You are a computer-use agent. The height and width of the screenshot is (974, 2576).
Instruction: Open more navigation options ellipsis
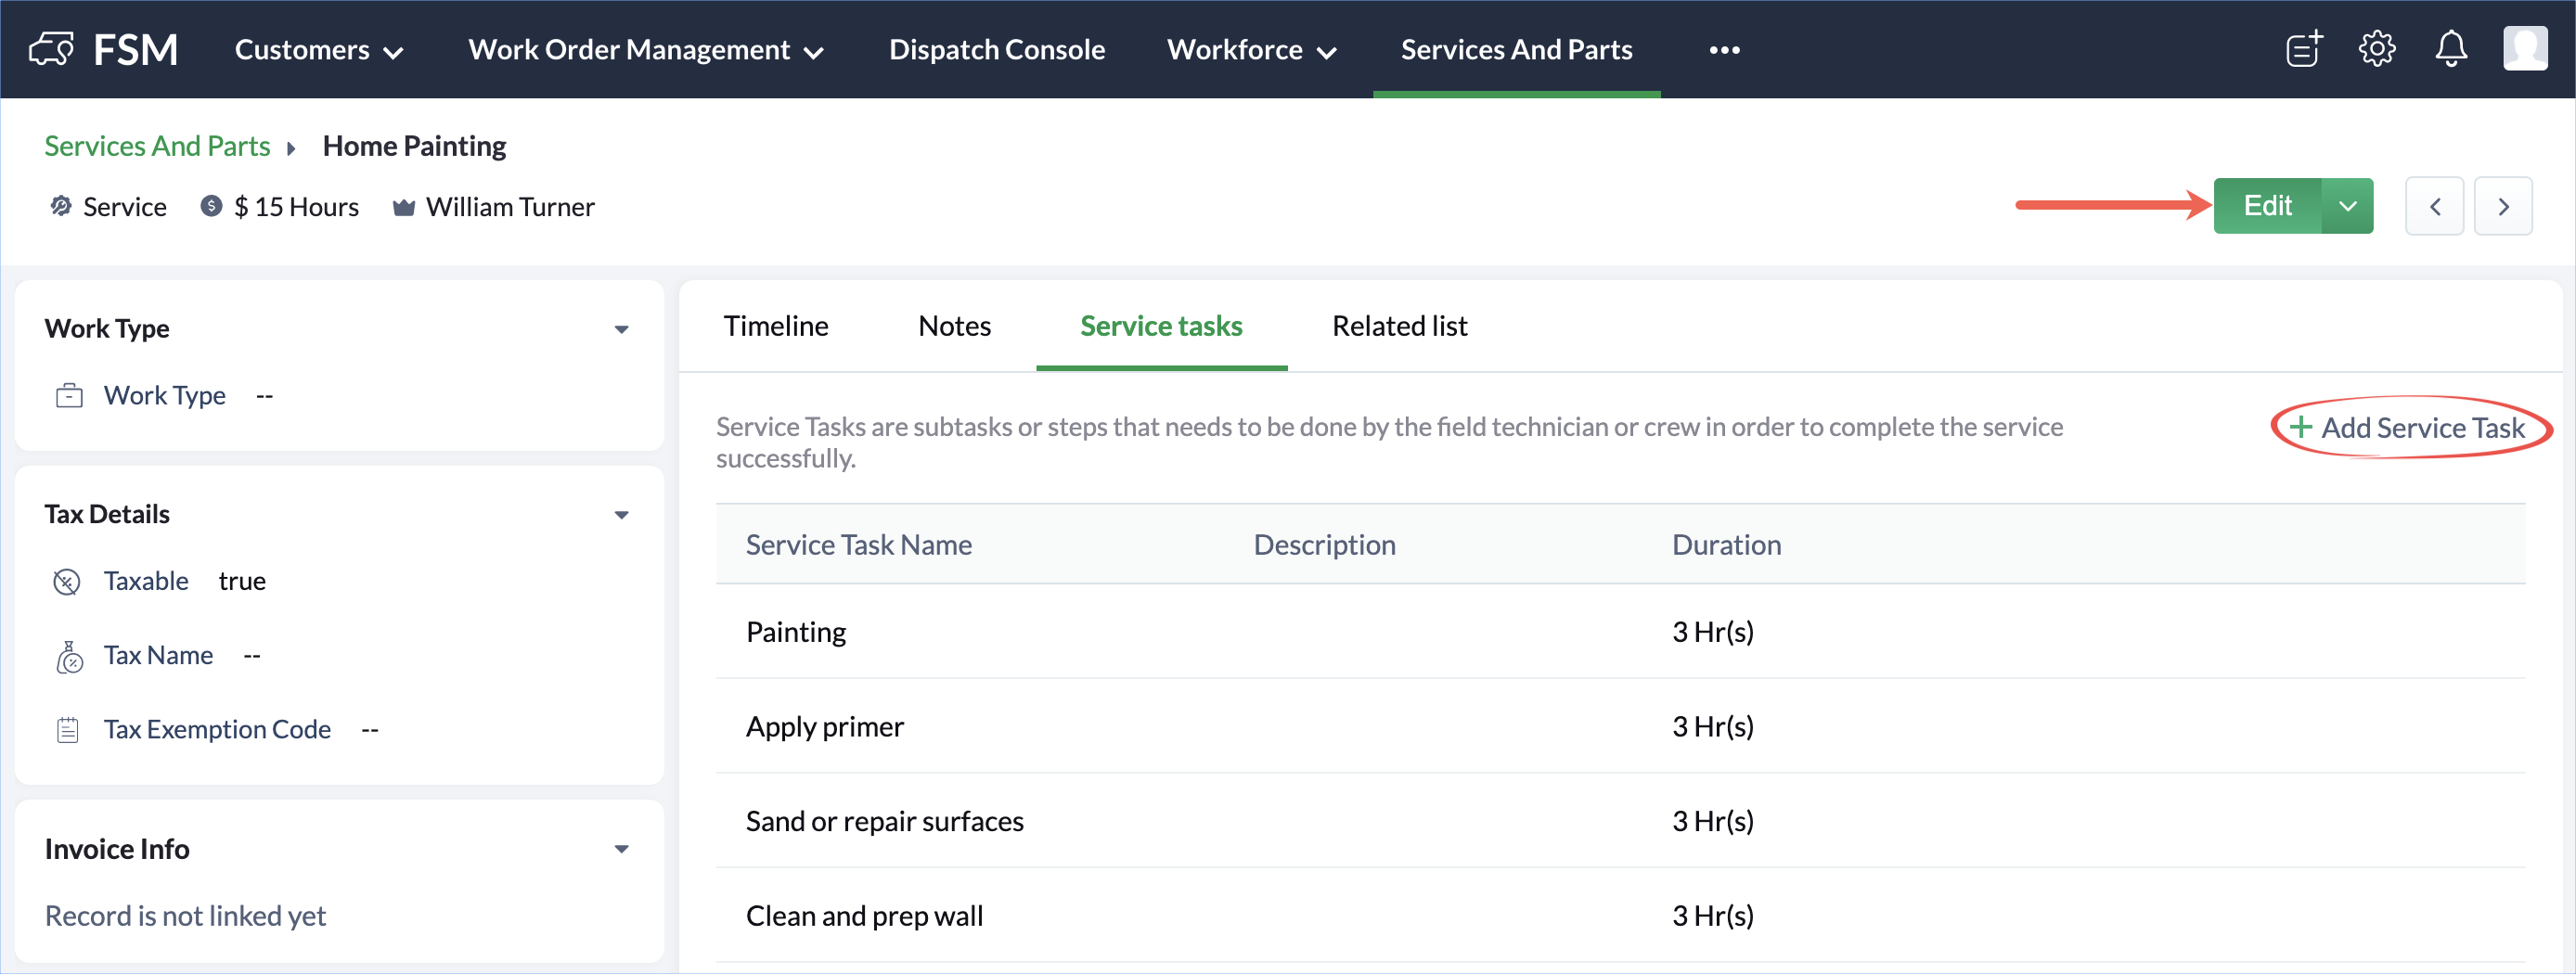(x=1724, y=50)
